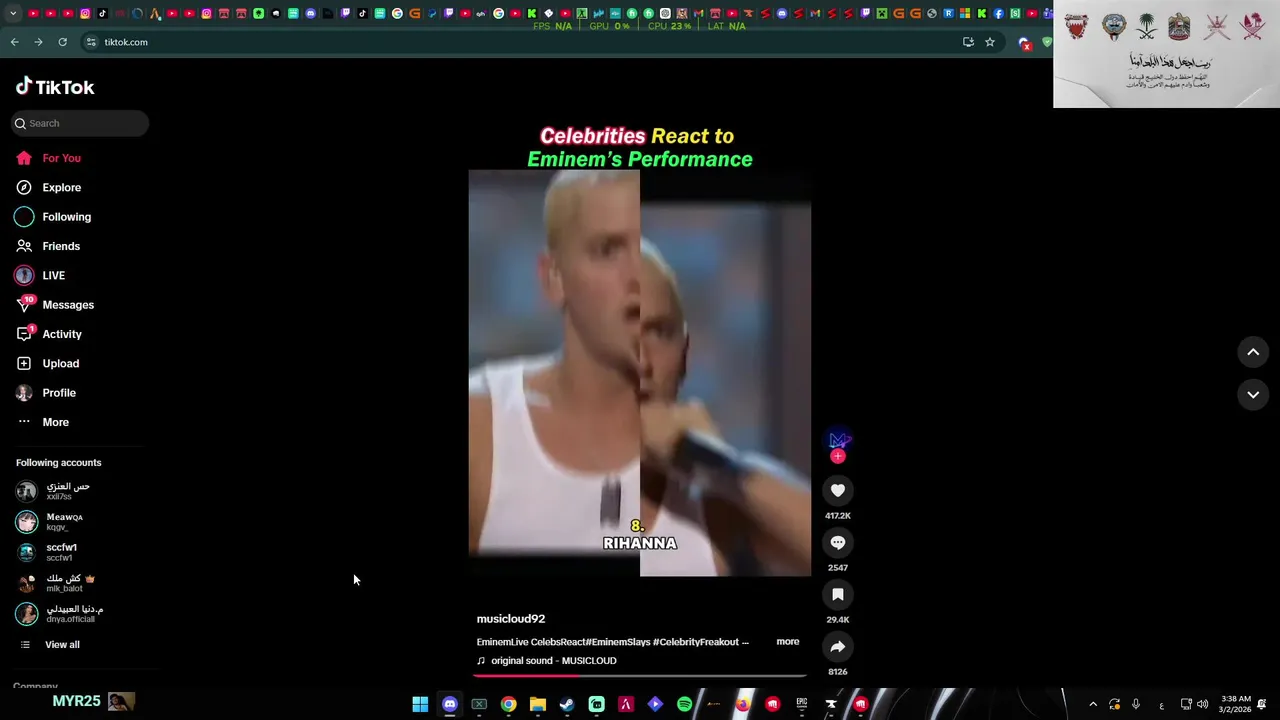Viewport: 1280px width, 720px height.
Task: Open the browser tab search dropdown
Action: pos(13,14)
